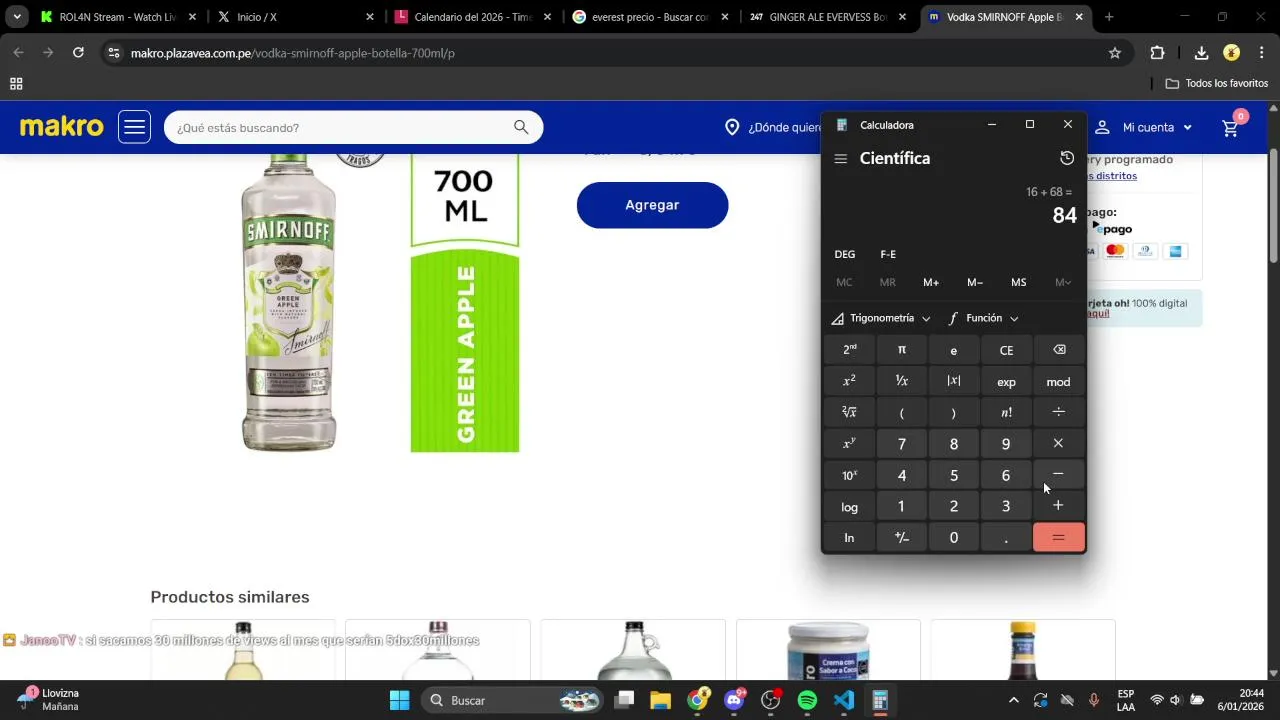Bookmark this page with the star icon
1280x720 pixels.
pos(1115,53)
